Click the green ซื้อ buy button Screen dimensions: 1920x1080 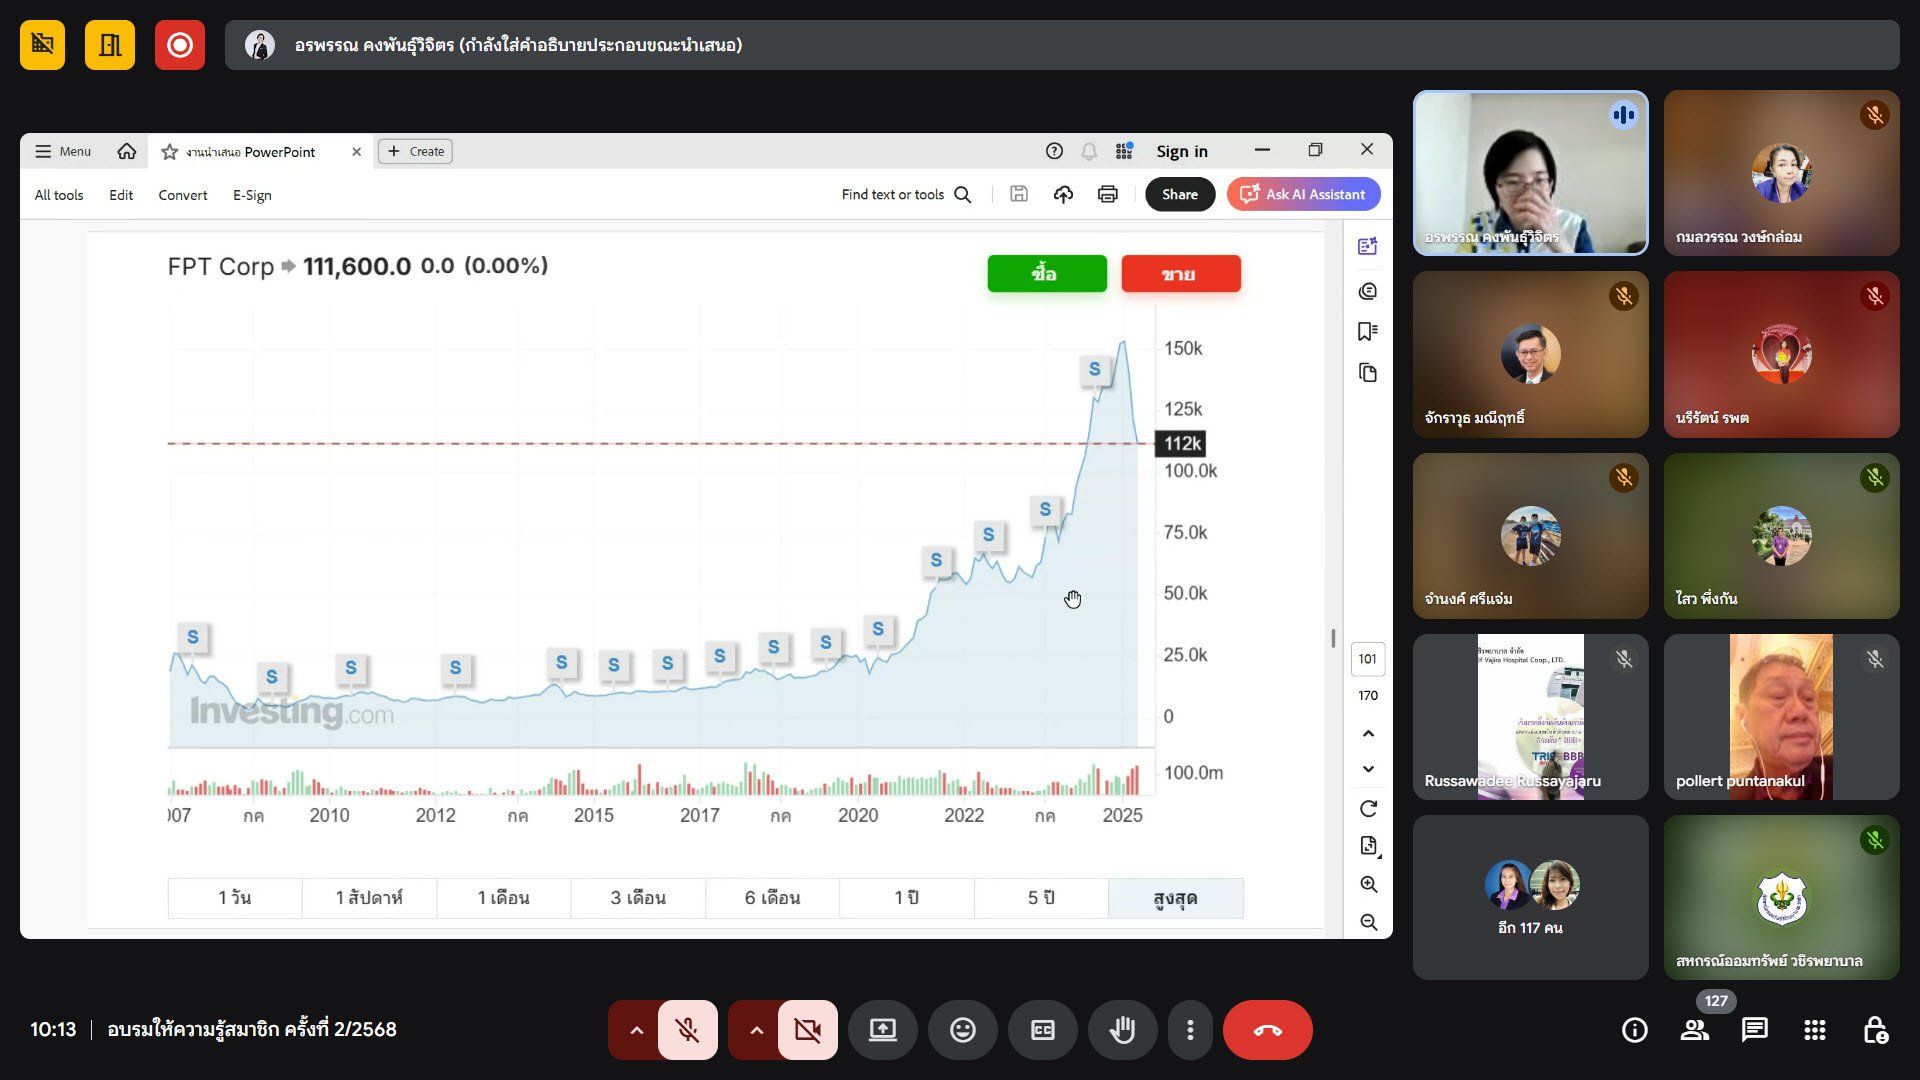pos(1047,274)
